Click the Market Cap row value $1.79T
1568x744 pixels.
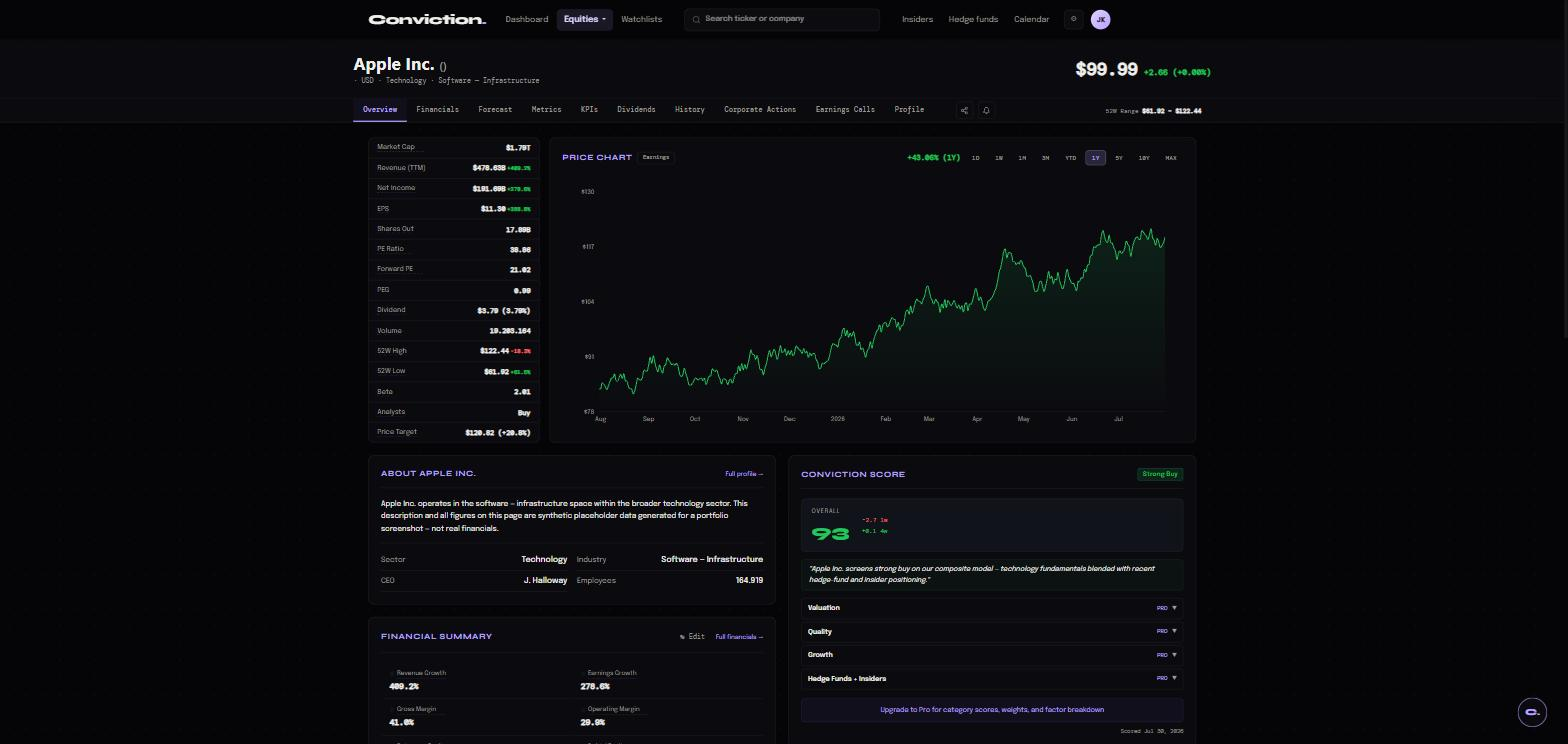[x=518, y=148]
